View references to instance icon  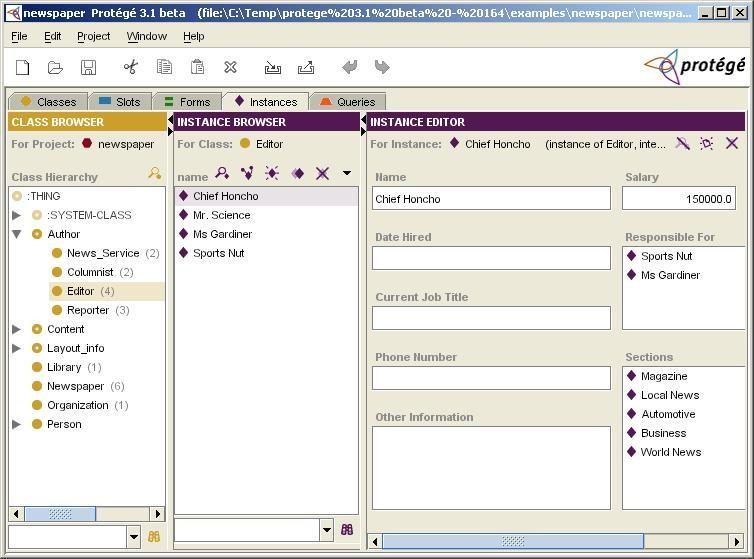point(247,173)
